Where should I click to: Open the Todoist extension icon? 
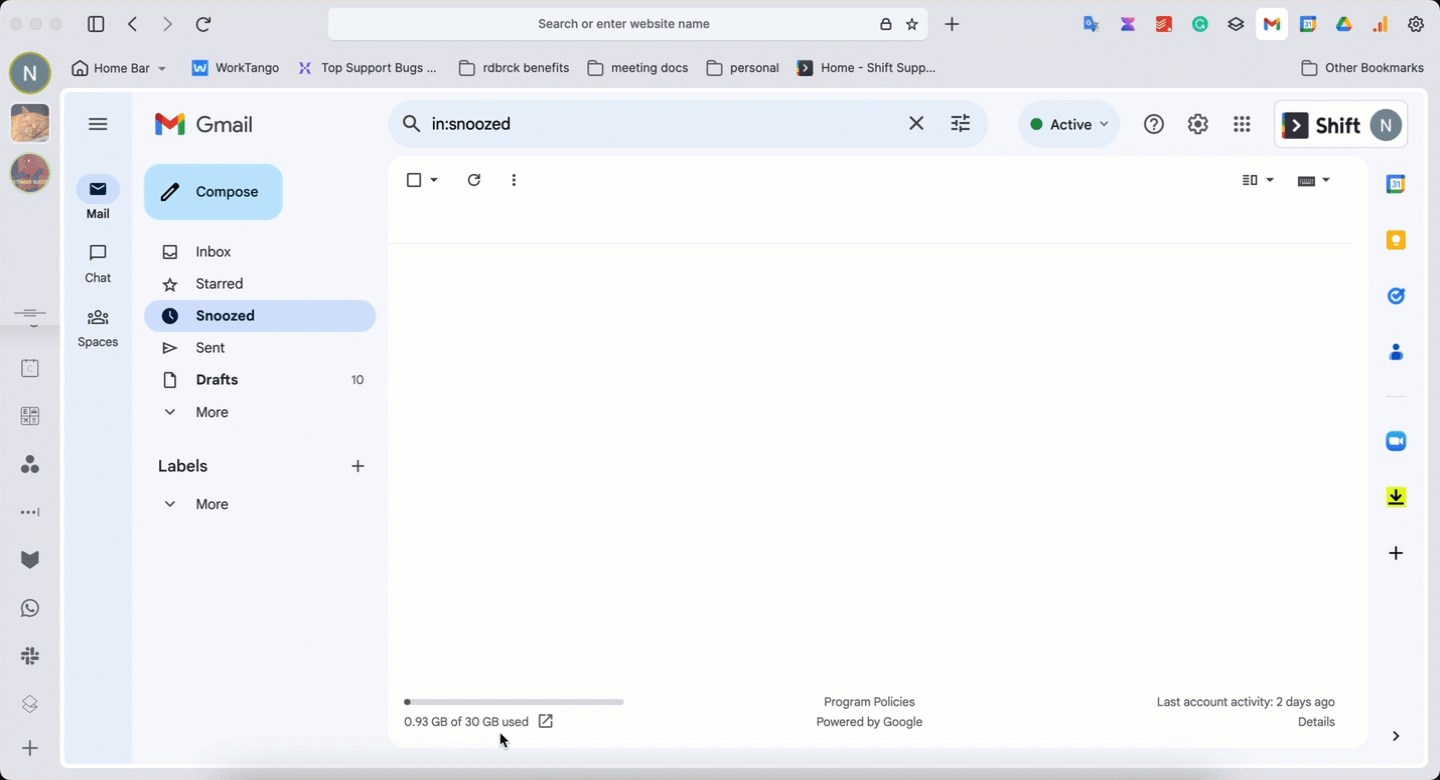[x=1163, y=24]
